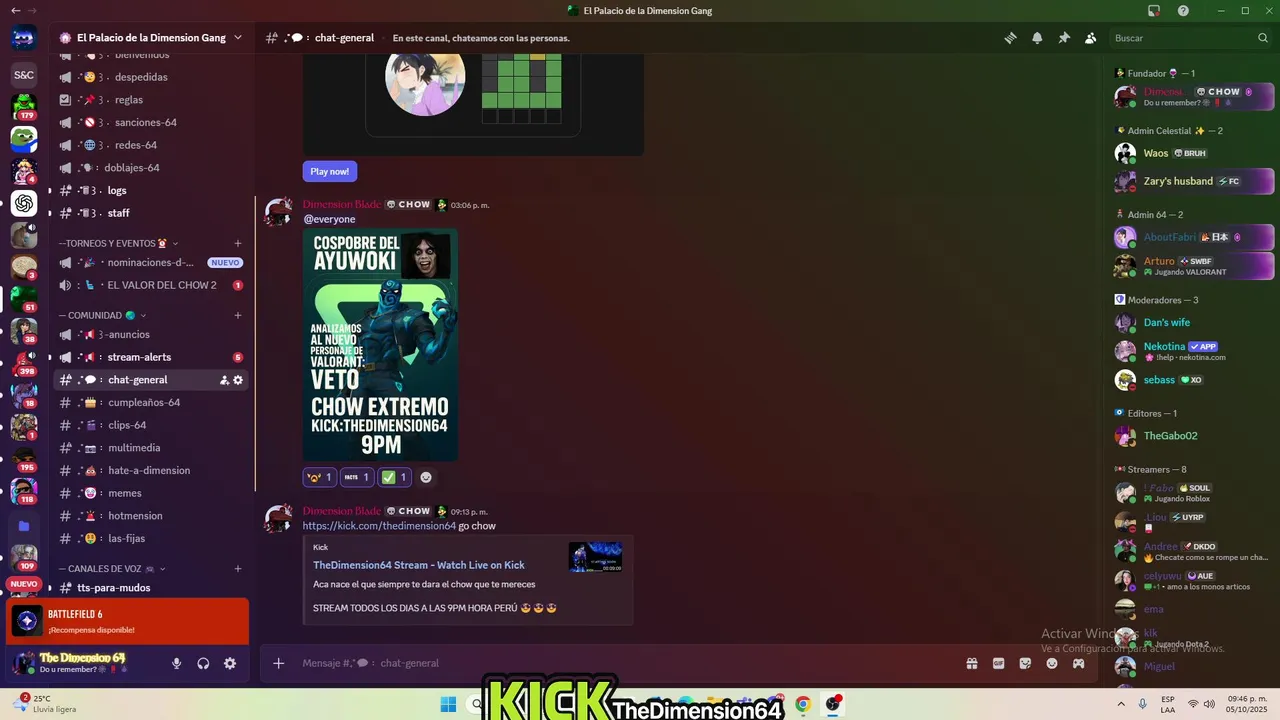Open the server folder icon in sidebar
The width and height of the screenshot is (1280, 720).
click(x=24, y=525)
